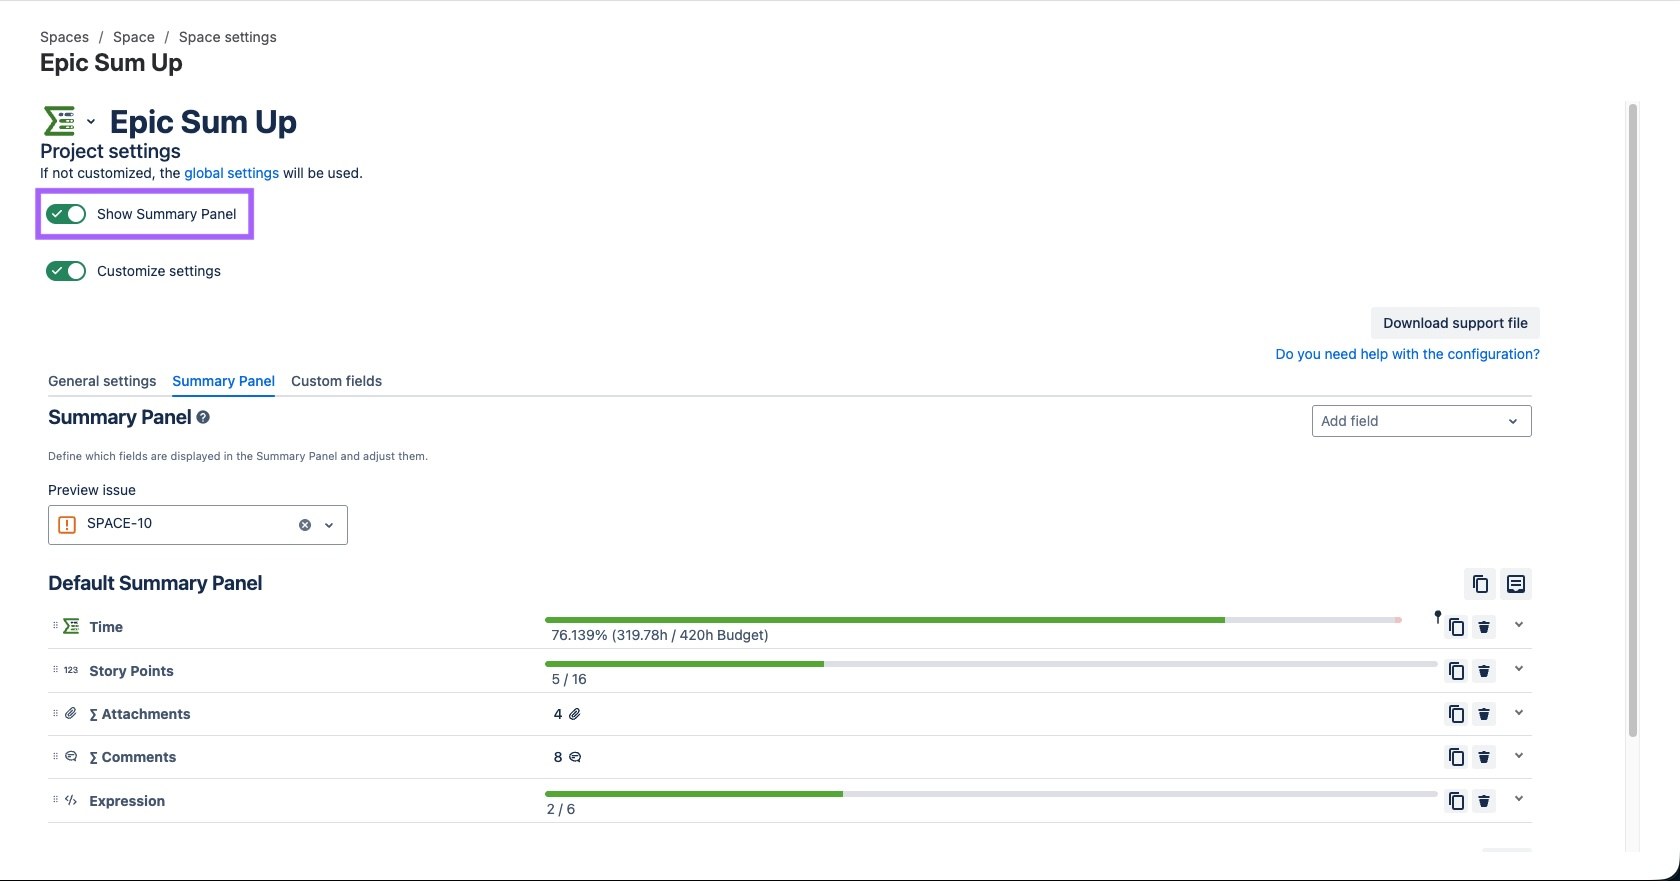Open the Custom fields tab
This screenshot has width=1680, height=881.
pos(336,381)
